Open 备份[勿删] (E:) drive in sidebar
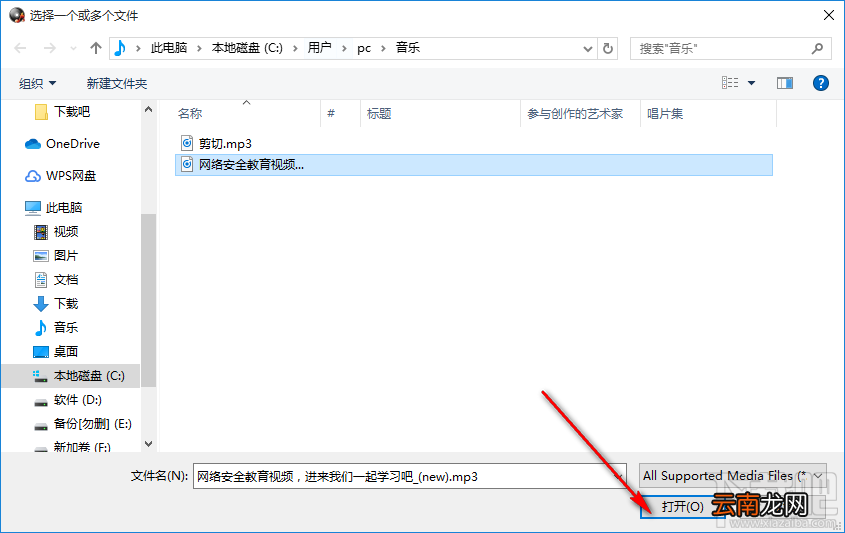Screen dimensions: 845x533 [92, 424]
